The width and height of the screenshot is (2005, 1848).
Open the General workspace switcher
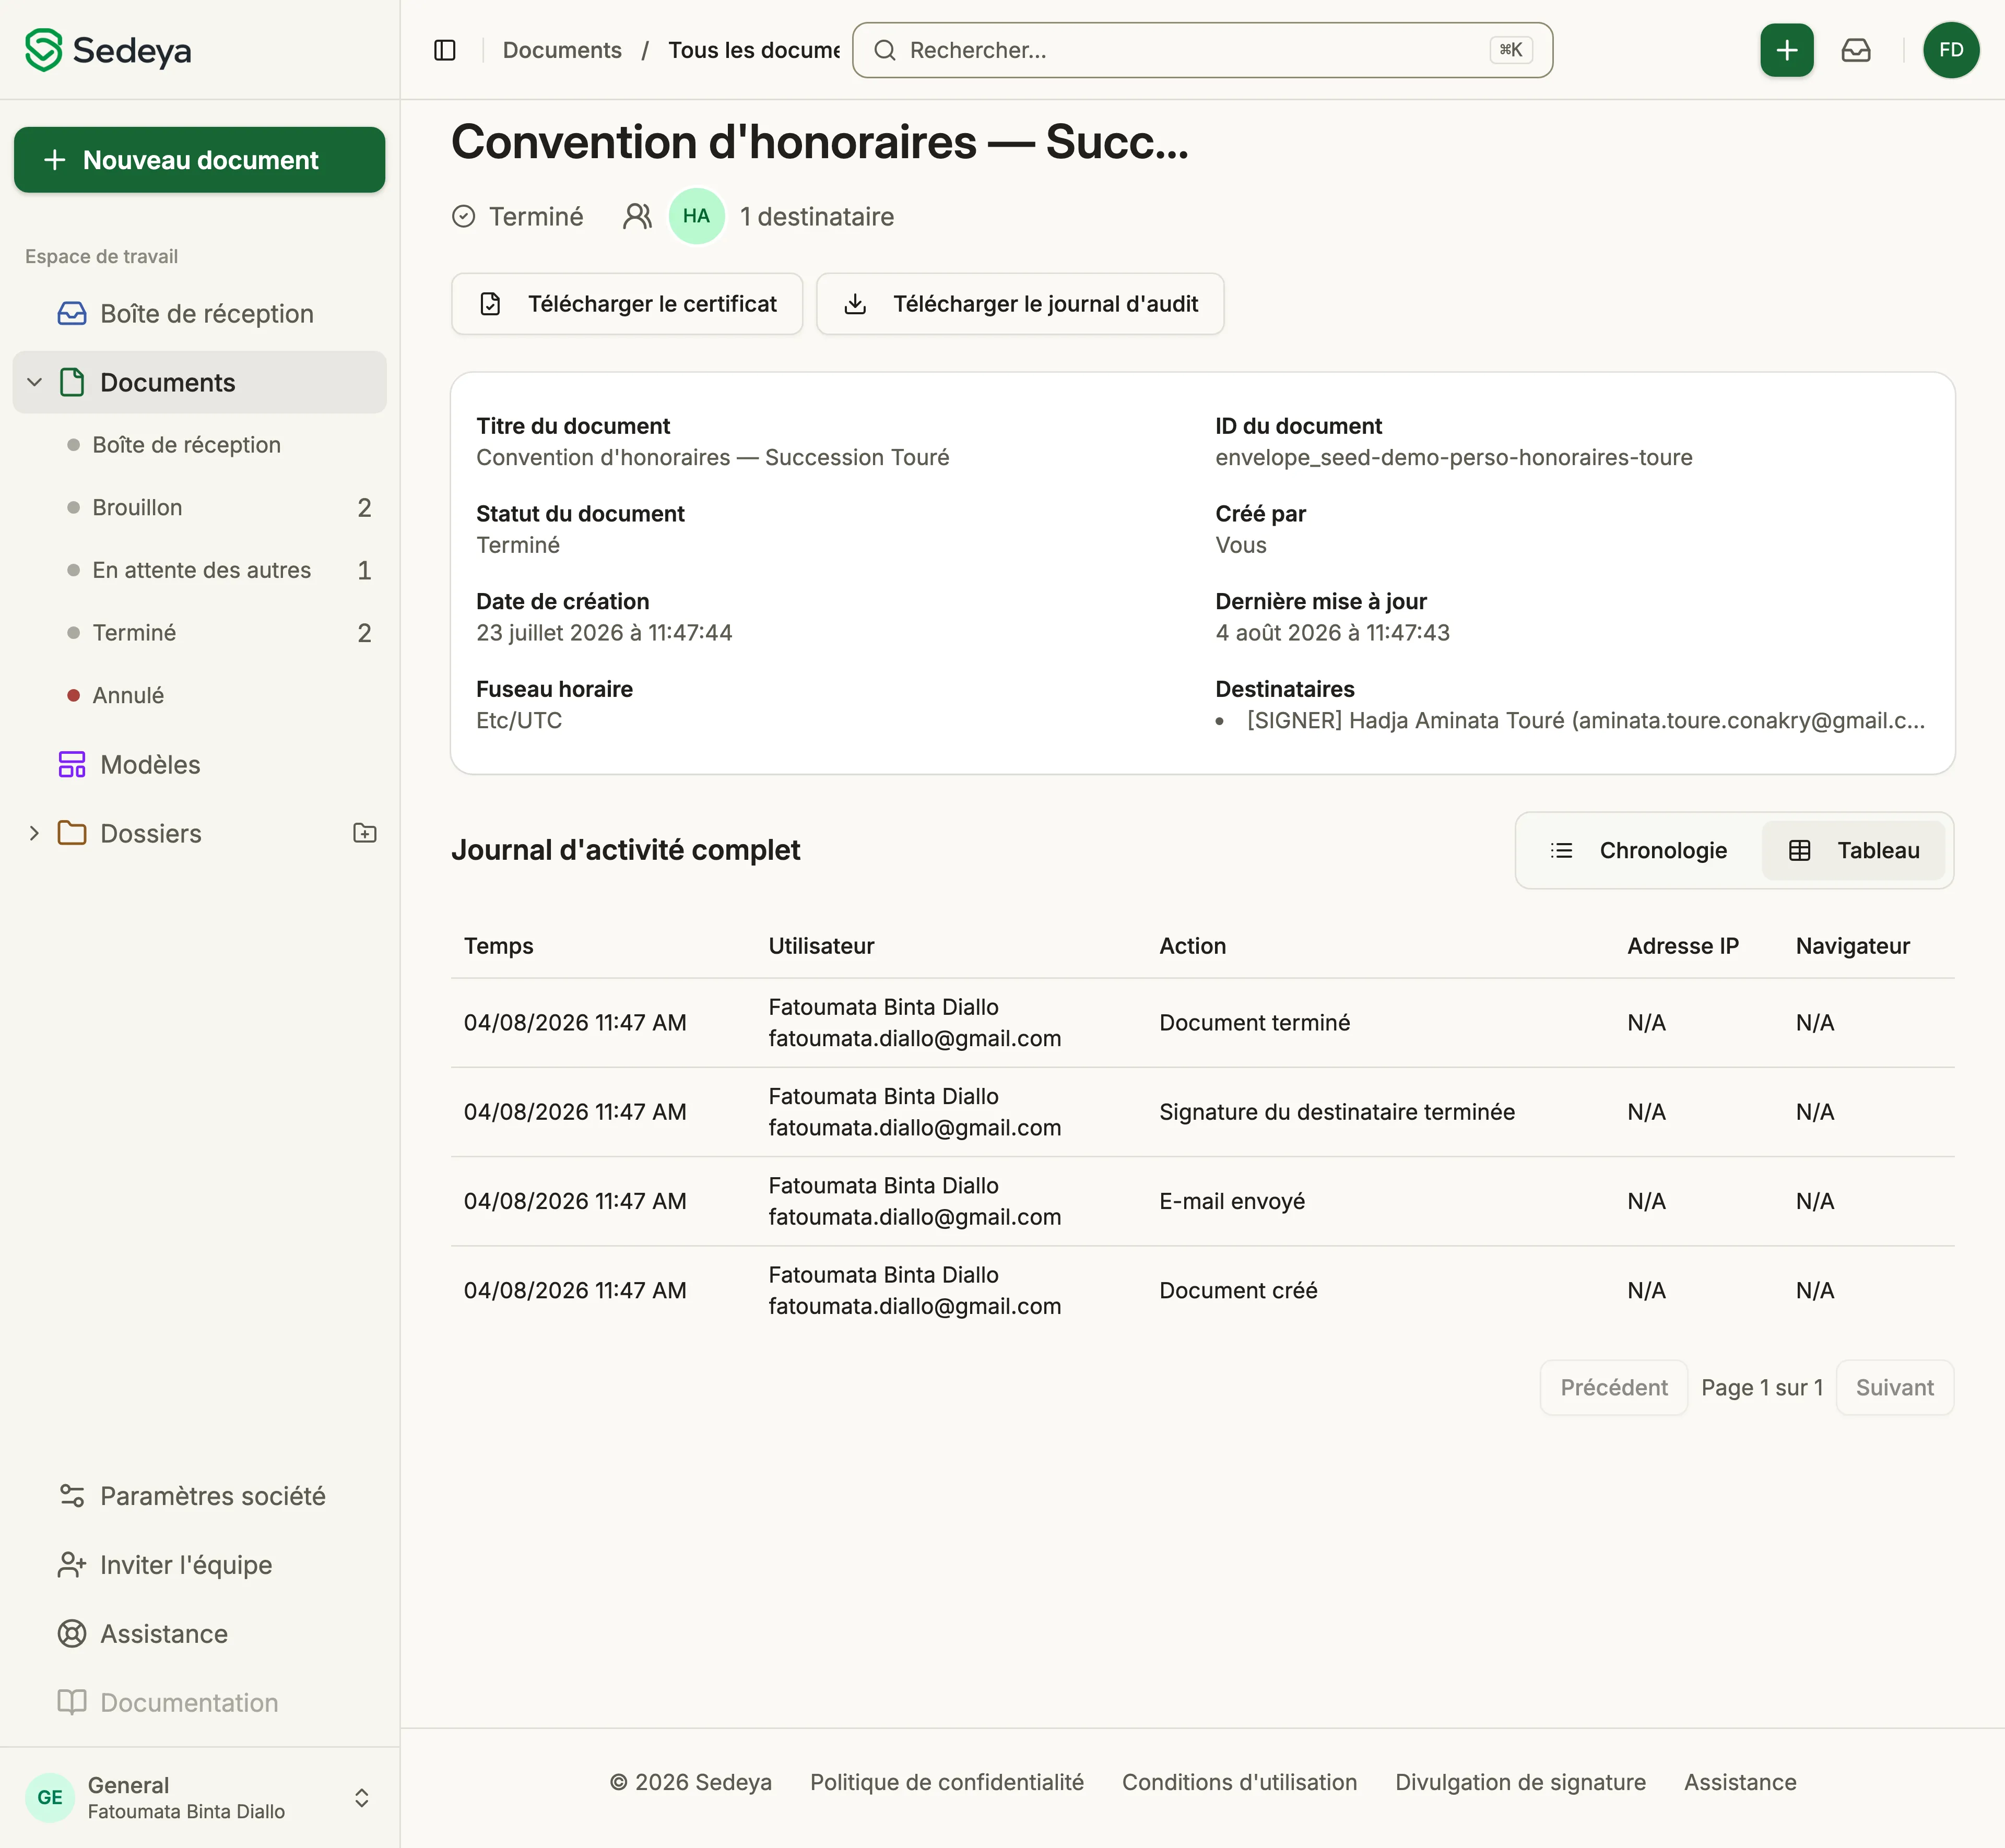(199, 1797)
